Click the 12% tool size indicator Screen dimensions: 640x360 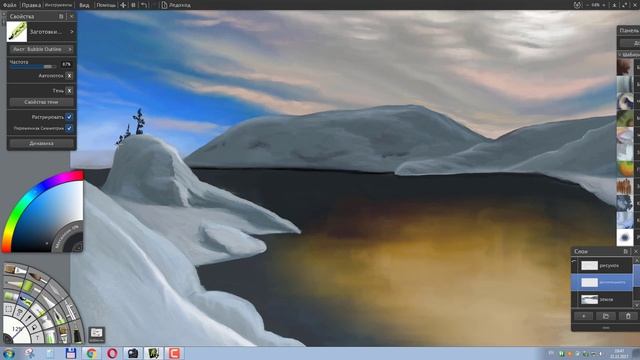click(16, 329)
